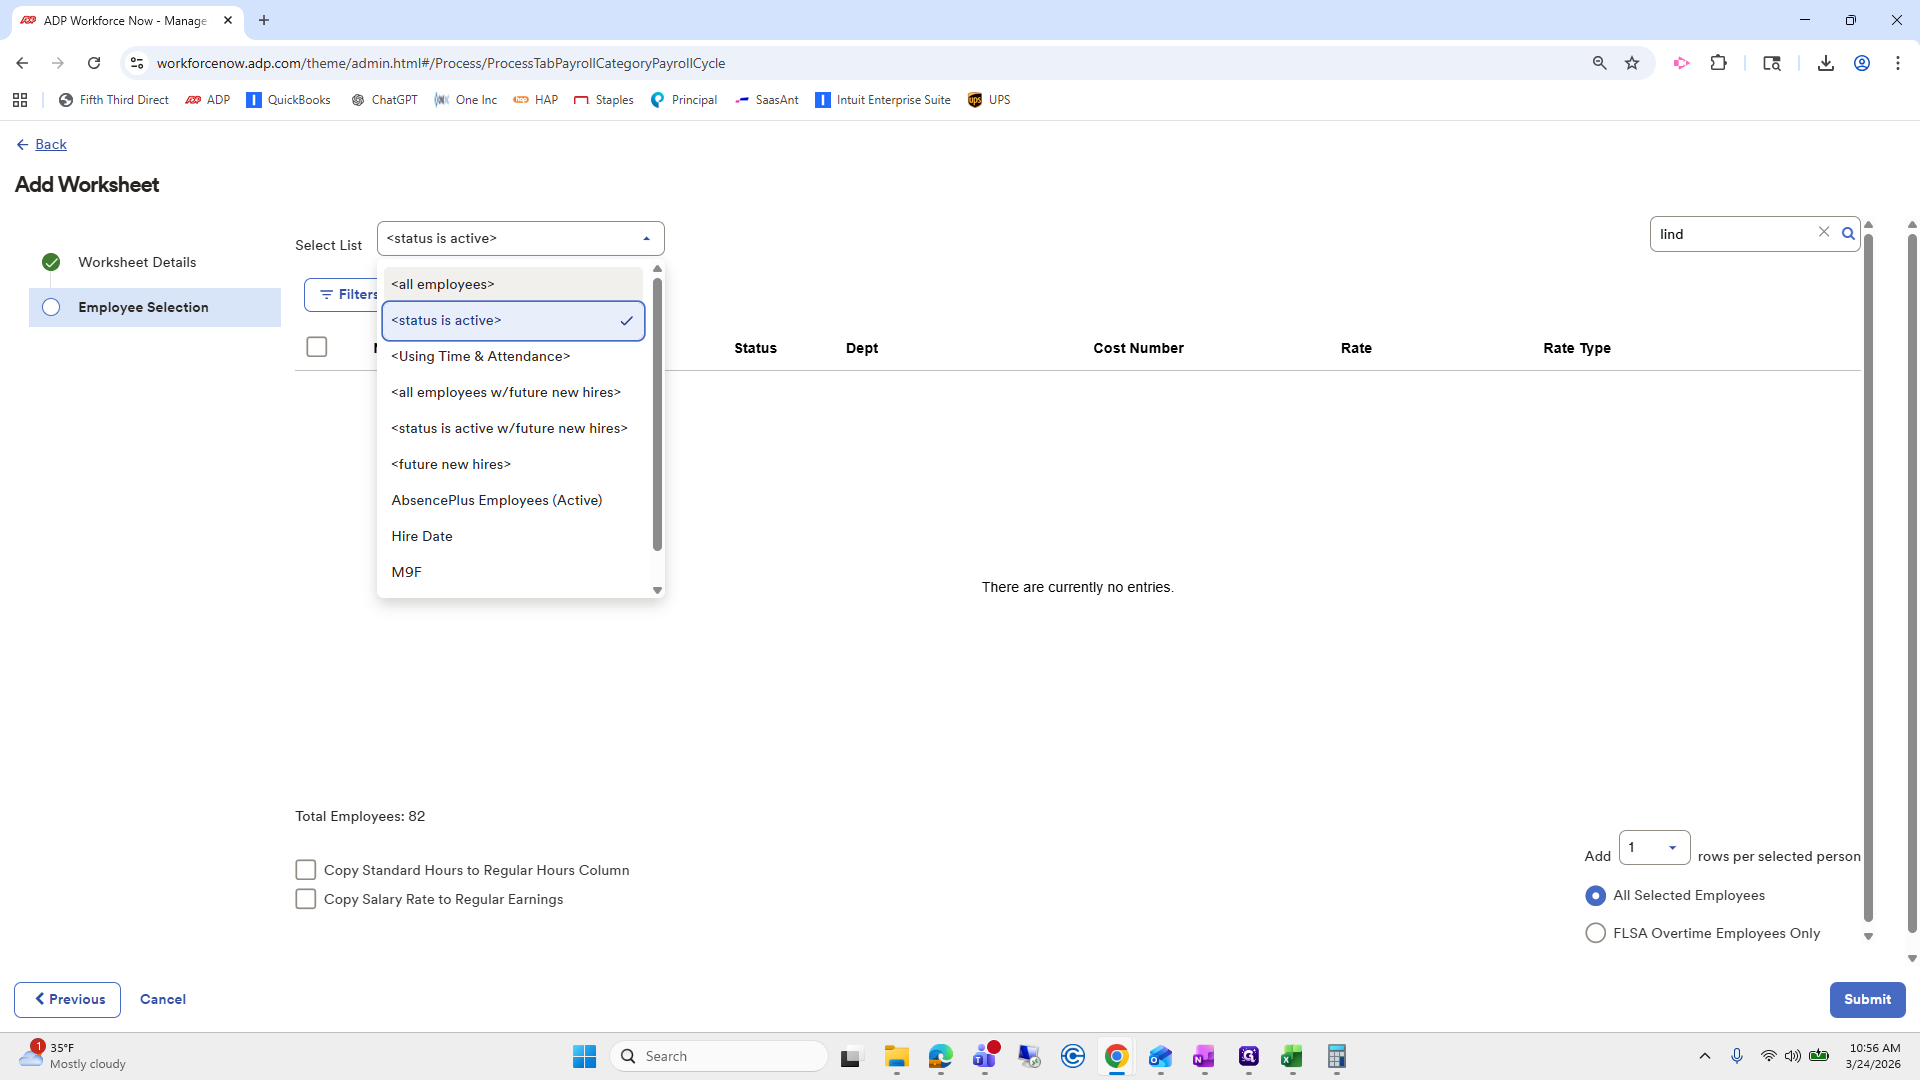
Task: Open browser extensions puzzle icon
Action: point(1718,63)
